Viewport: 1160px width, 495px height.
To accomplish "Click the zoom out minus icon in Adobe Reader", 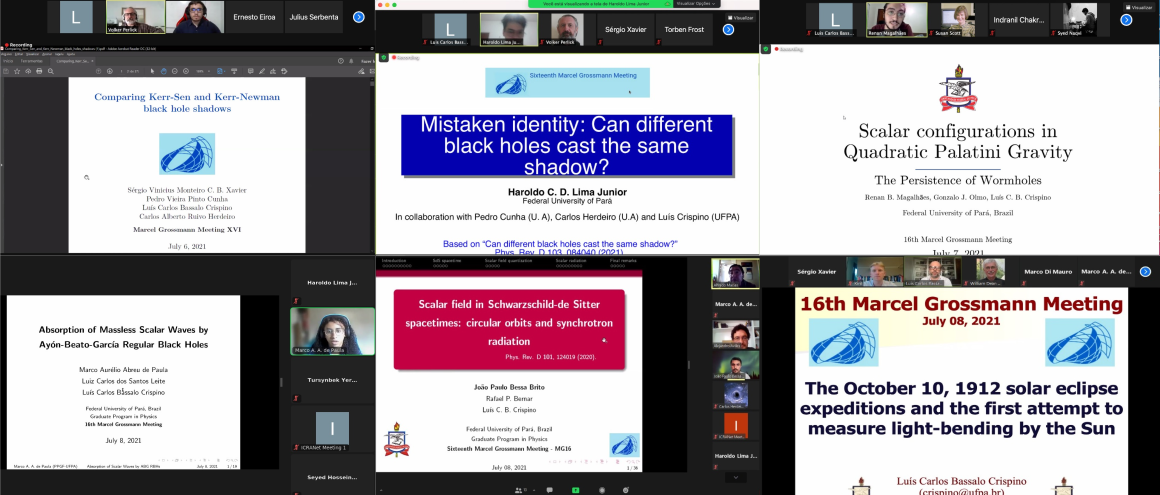I will click(x=175, y=71).
